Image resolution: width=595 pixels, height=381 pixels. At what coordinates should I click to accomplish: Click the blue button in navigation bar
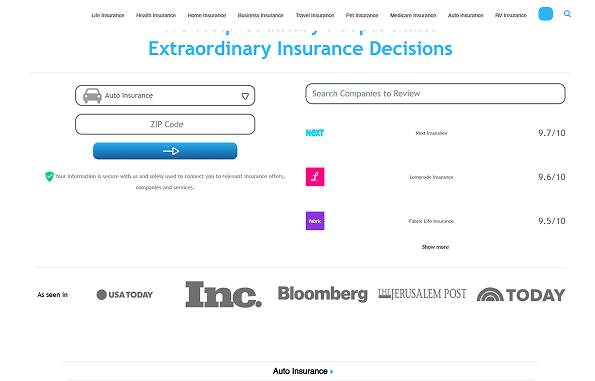(546, 14)
